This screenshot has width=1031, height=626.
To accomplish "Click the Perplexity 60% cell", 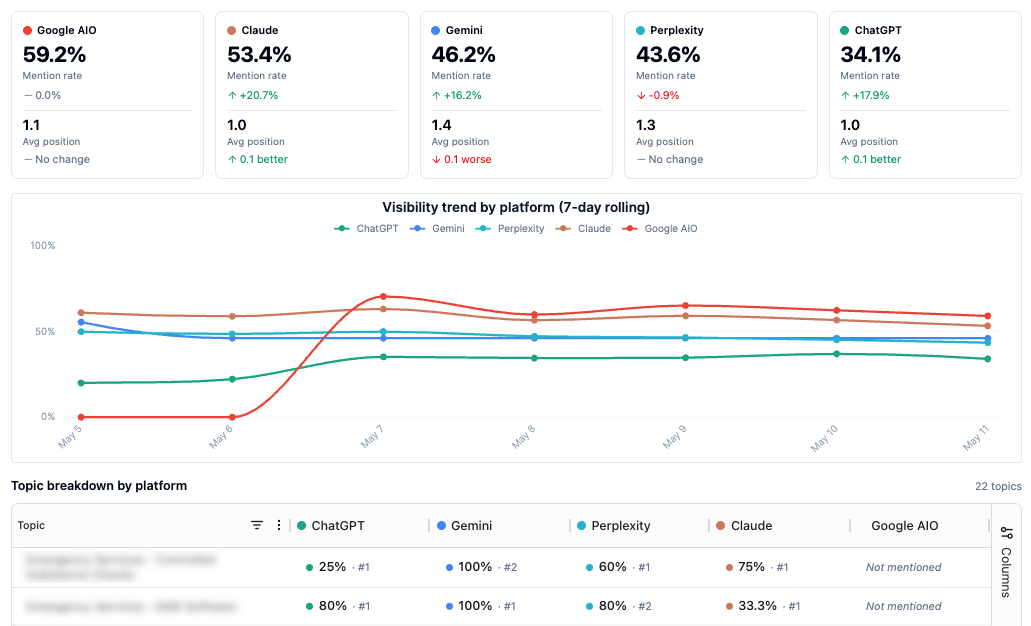I will pos(618,567).
